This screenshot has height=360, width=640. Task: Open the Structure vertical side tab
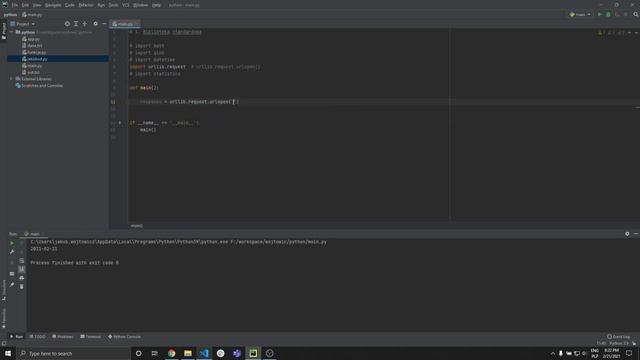(4, 290)
